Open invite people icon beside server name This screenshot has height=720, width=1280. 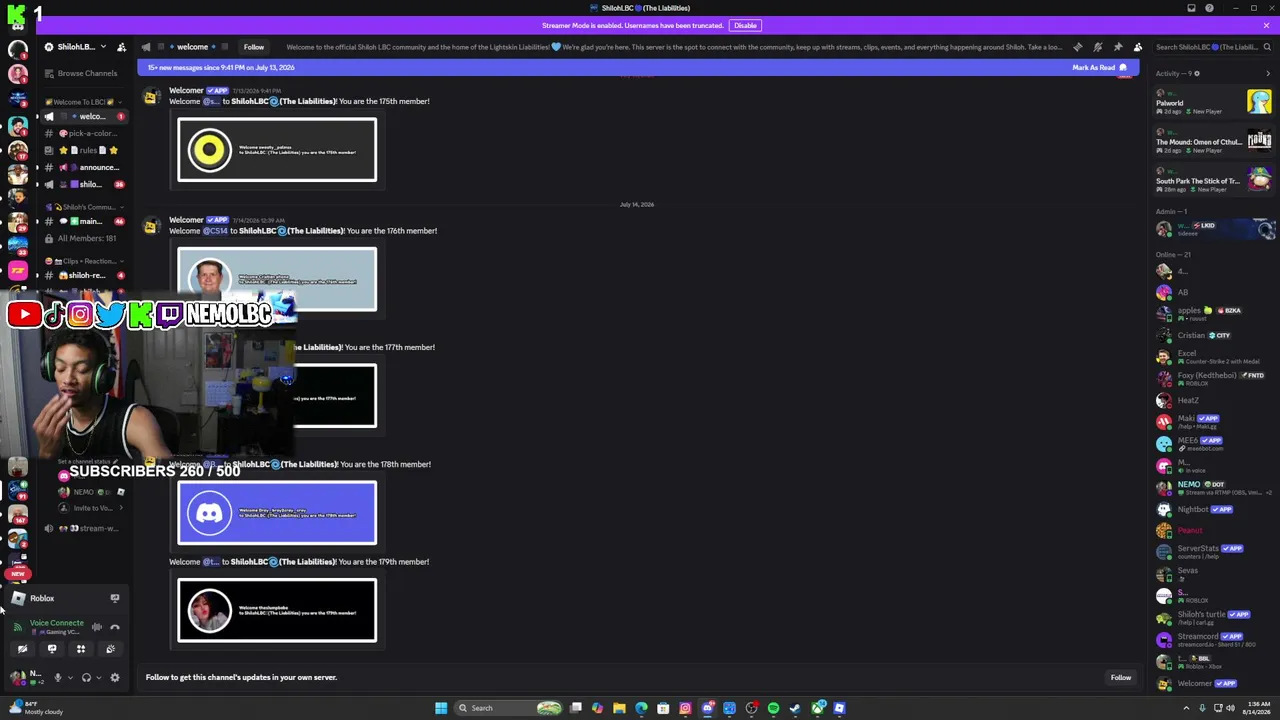point(121,47)
